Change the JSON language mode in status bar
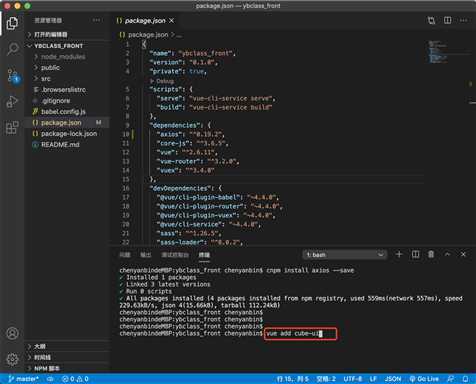The image size is (476, 384). point(393,379)
